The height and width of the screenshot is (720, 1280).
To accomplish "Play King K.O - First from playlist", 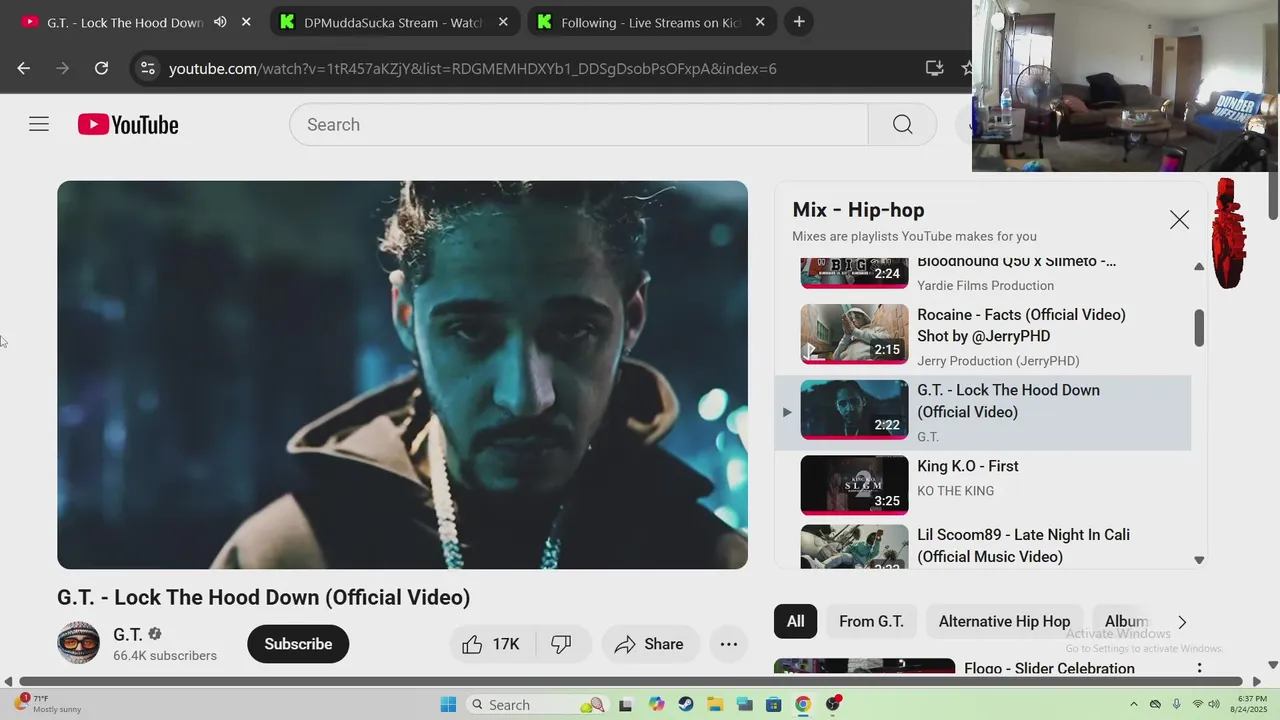I will (x=983, y=484).
